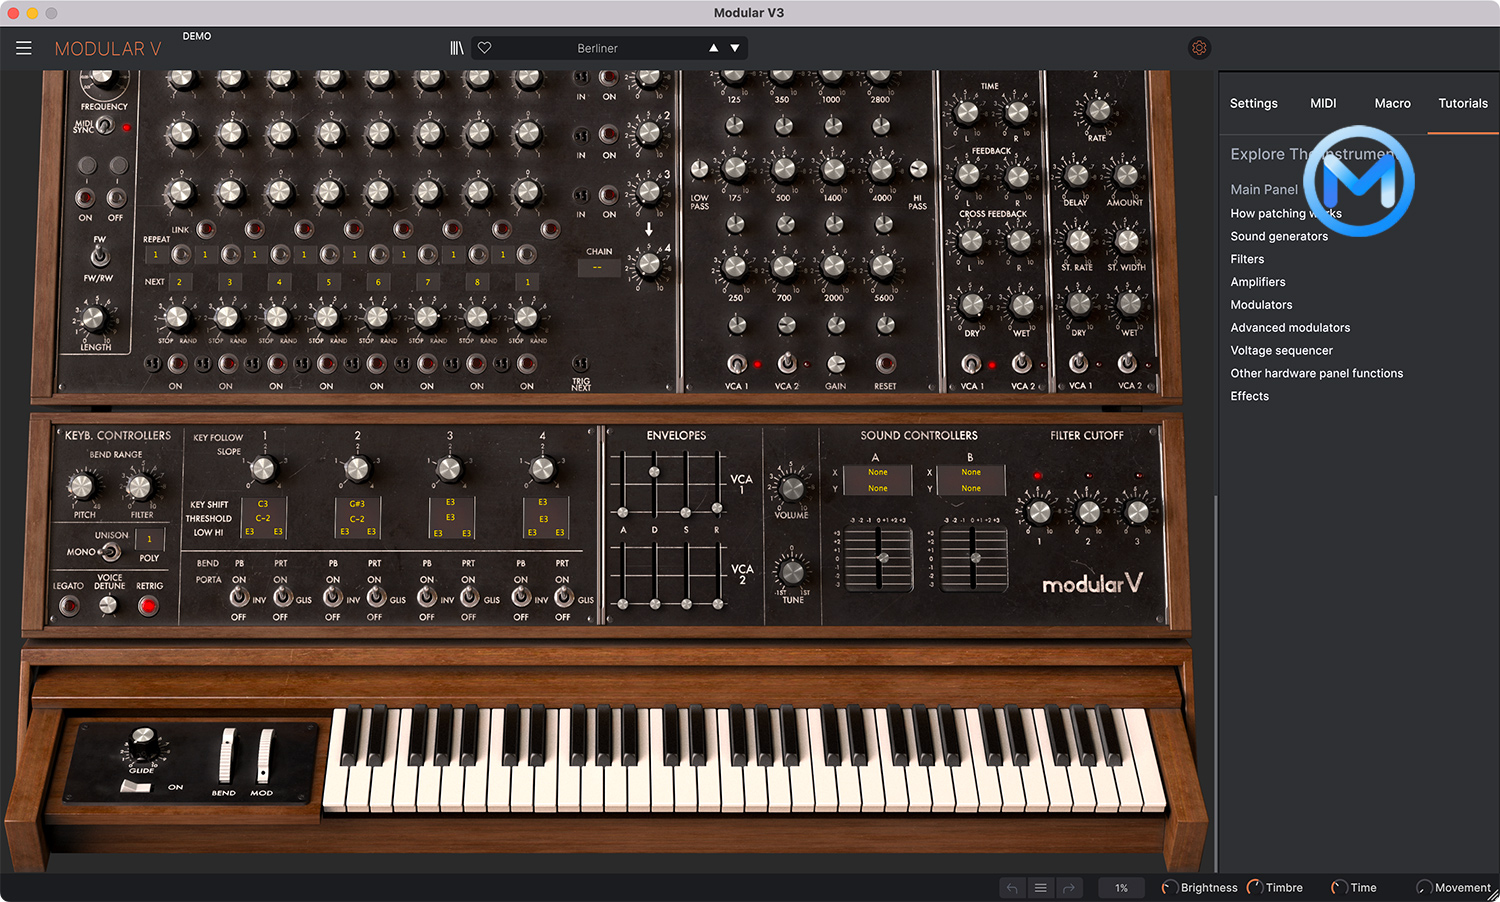Open the edit history list icon
1500x902 pixels.
coord(1040,888)
